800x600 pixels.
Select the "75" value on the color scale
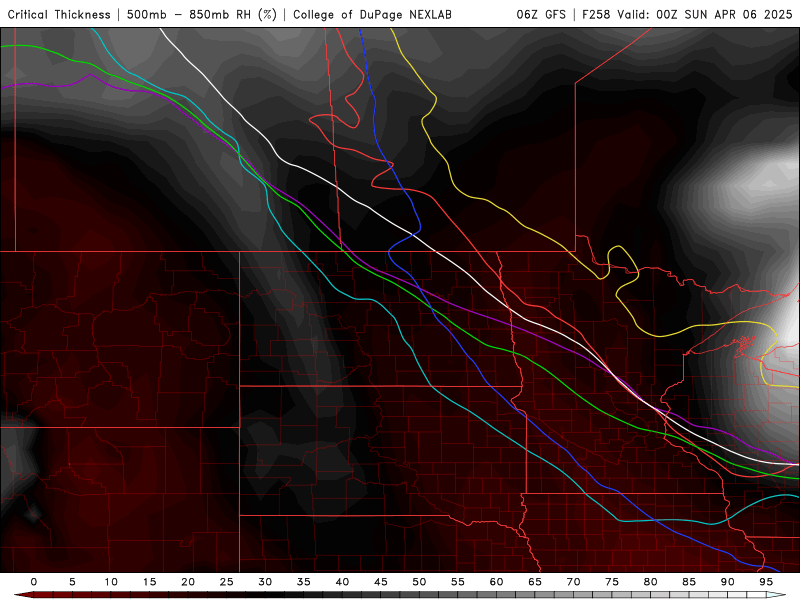pos(612,582)
